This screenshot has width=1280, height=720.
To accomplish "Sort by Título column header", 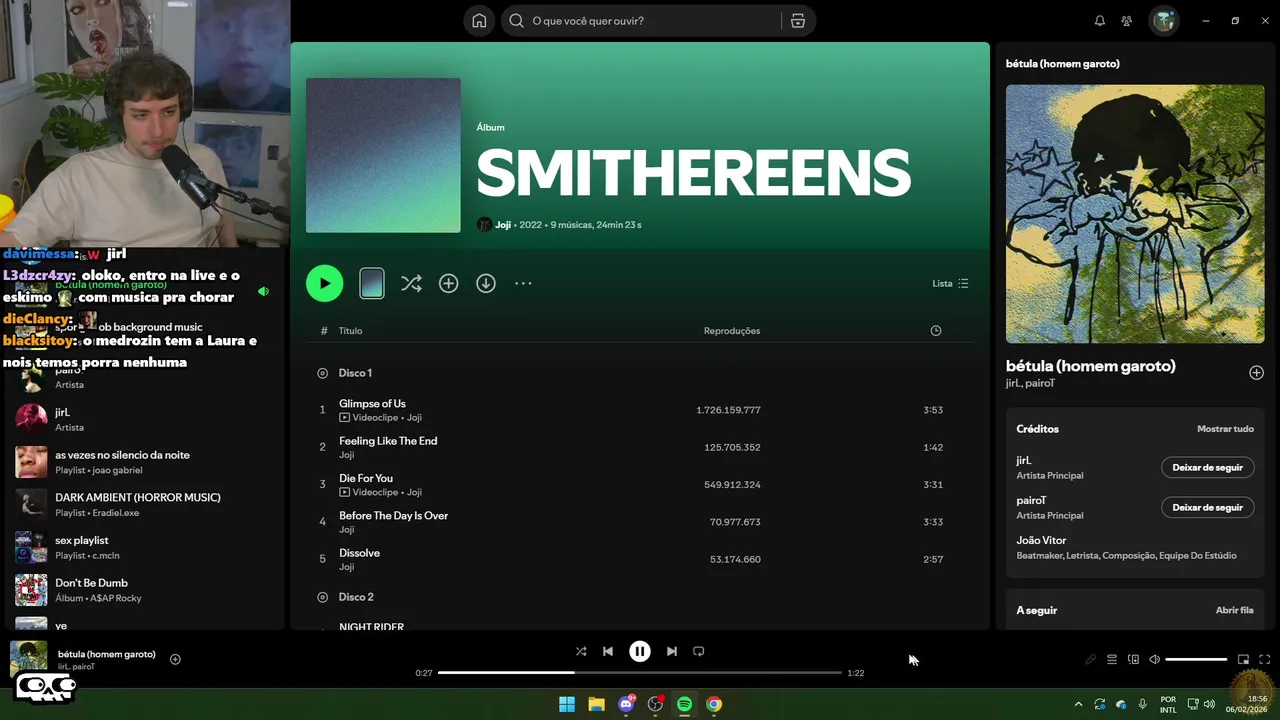I will point(350,331).
